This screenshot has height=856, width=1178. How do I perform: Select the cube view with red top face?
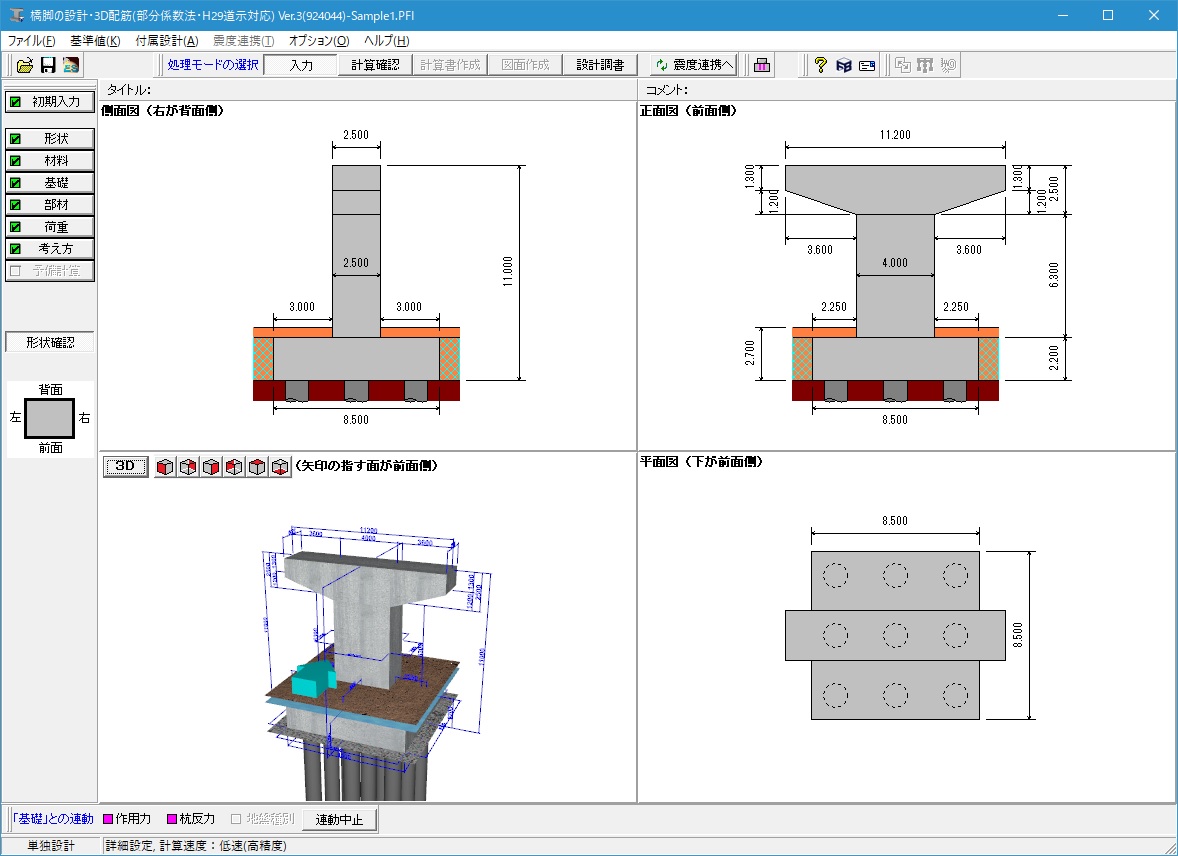coord(257,467)
